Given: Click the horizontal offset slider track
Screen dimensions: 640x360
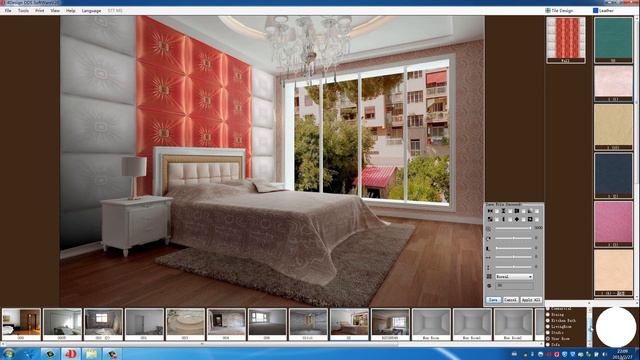Looking at the screenshot, I should point(513,257).
